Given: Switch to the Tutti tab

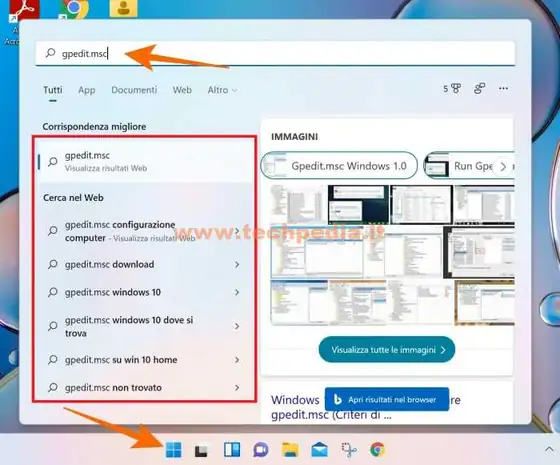Looking at the screenshot, I should (53, 90).
